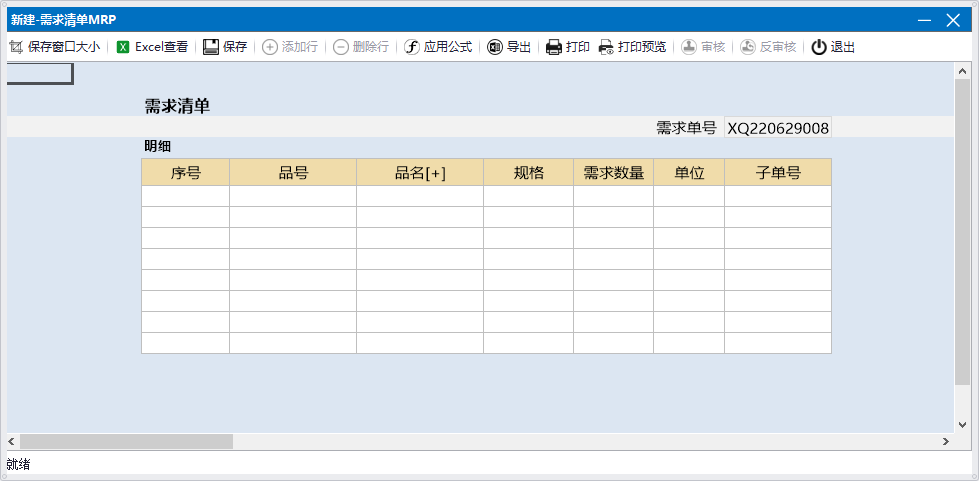979x481 pixels.
Task: Click the 需求单号 field value XQ220629008
Action: point(778,128)
